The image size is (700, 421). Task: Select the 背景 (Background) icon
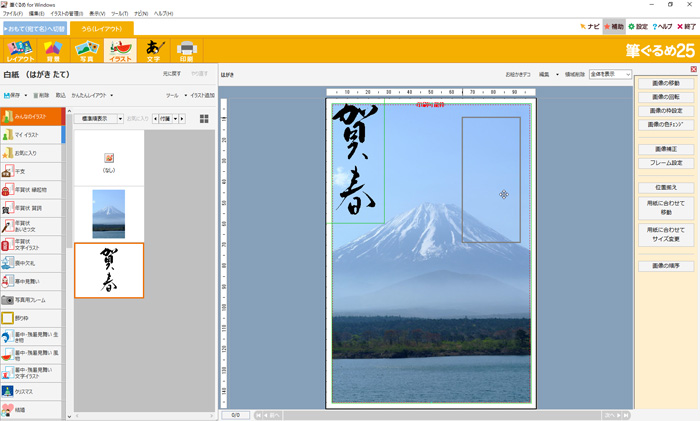click(x=53, y=50)
